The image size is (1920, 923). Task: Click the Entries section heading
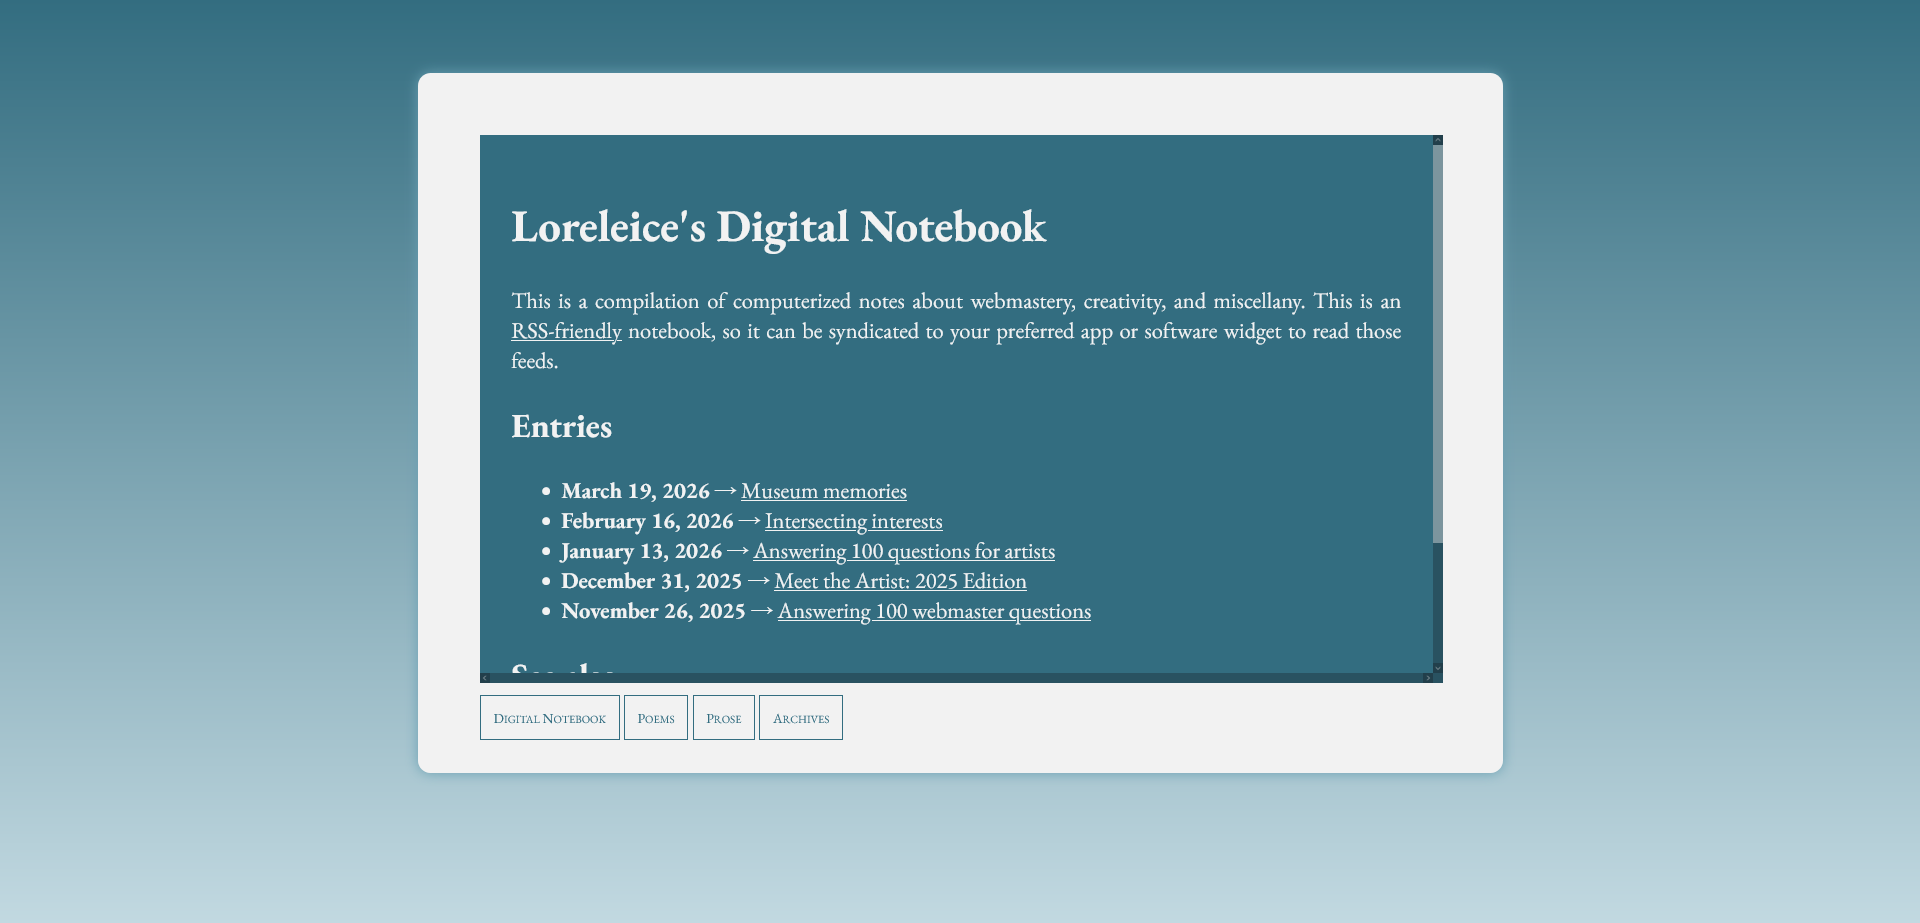[x=561, y=426]
